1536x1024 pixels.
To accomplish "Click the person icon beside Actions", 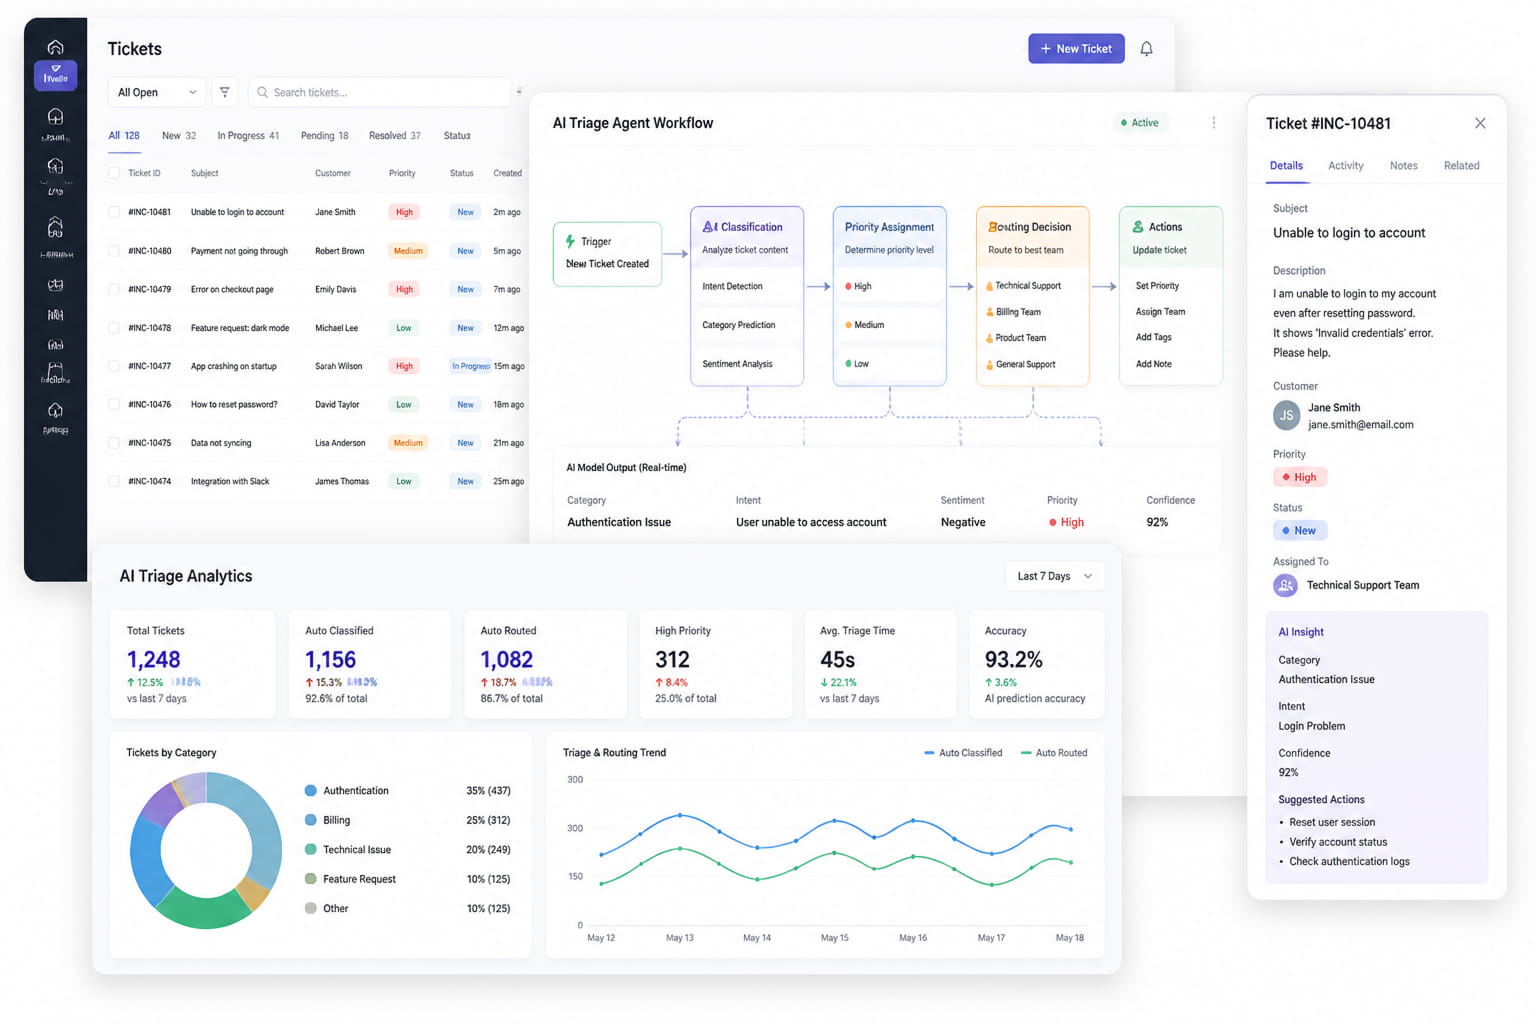I will click(1138, 227).
